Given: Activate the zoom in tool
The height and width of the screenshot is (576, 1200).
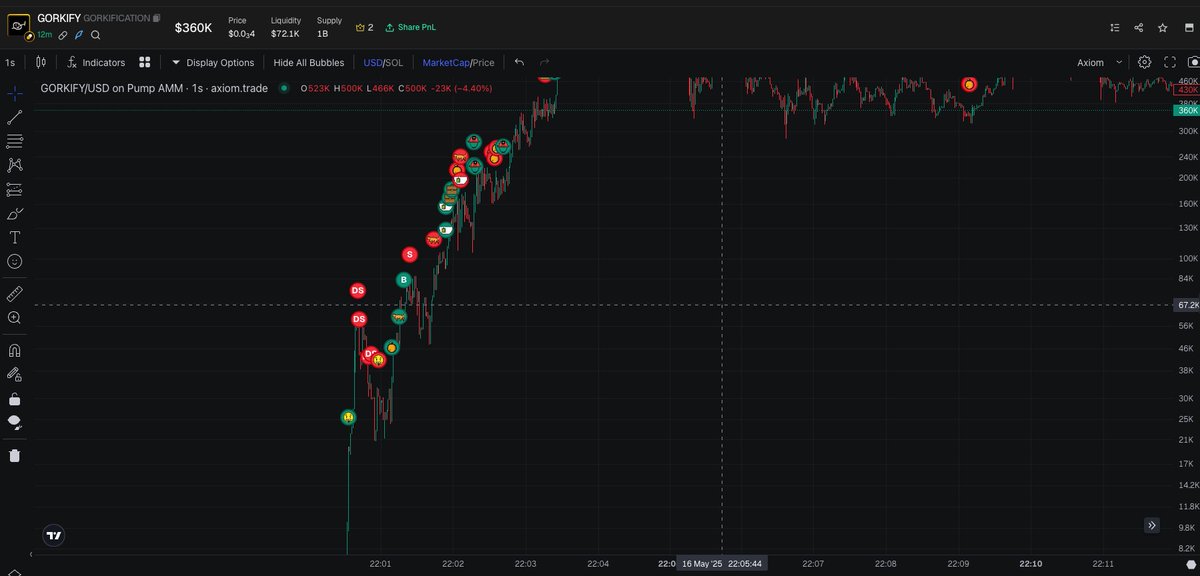Looking at the screenshot, I should [15, 318].
